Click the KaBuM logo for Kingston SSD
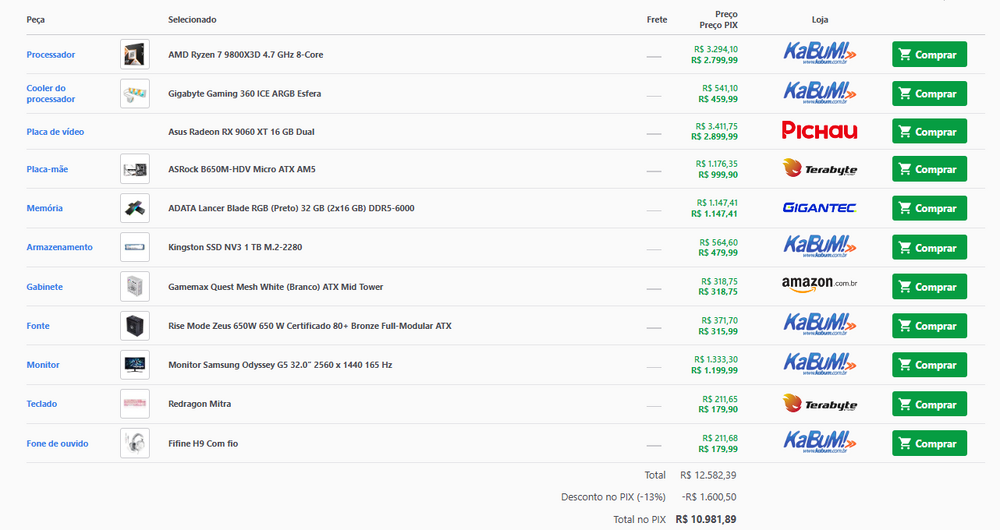 tap(819, 247)
